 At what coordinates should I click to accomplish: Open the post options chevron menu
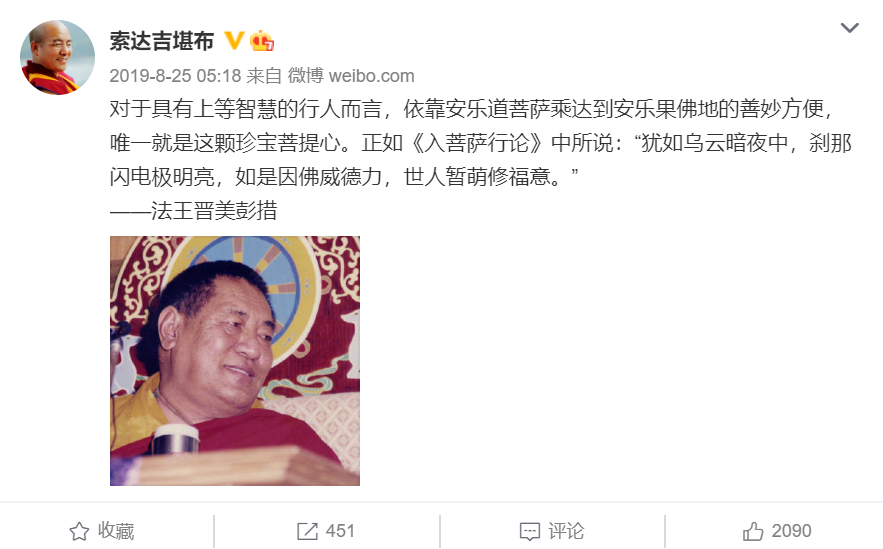(849, 28)
